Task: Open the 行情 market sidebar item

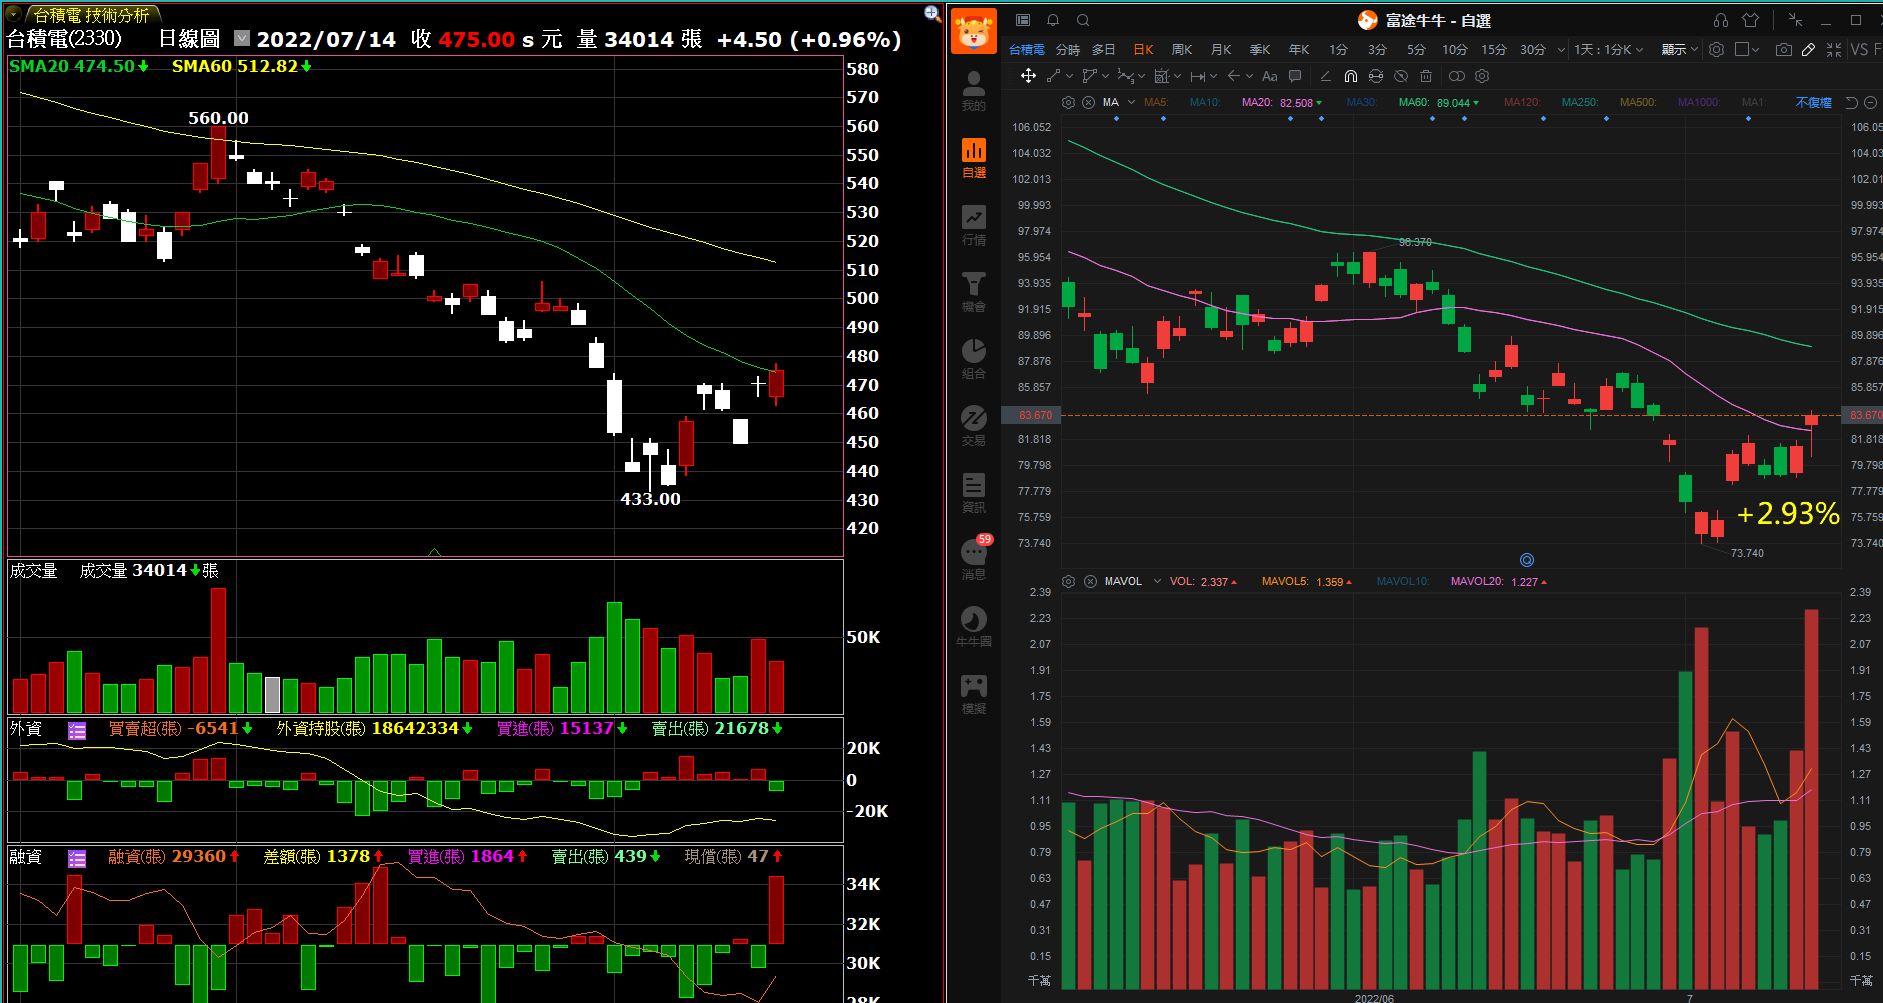Action: click(974, 225)
